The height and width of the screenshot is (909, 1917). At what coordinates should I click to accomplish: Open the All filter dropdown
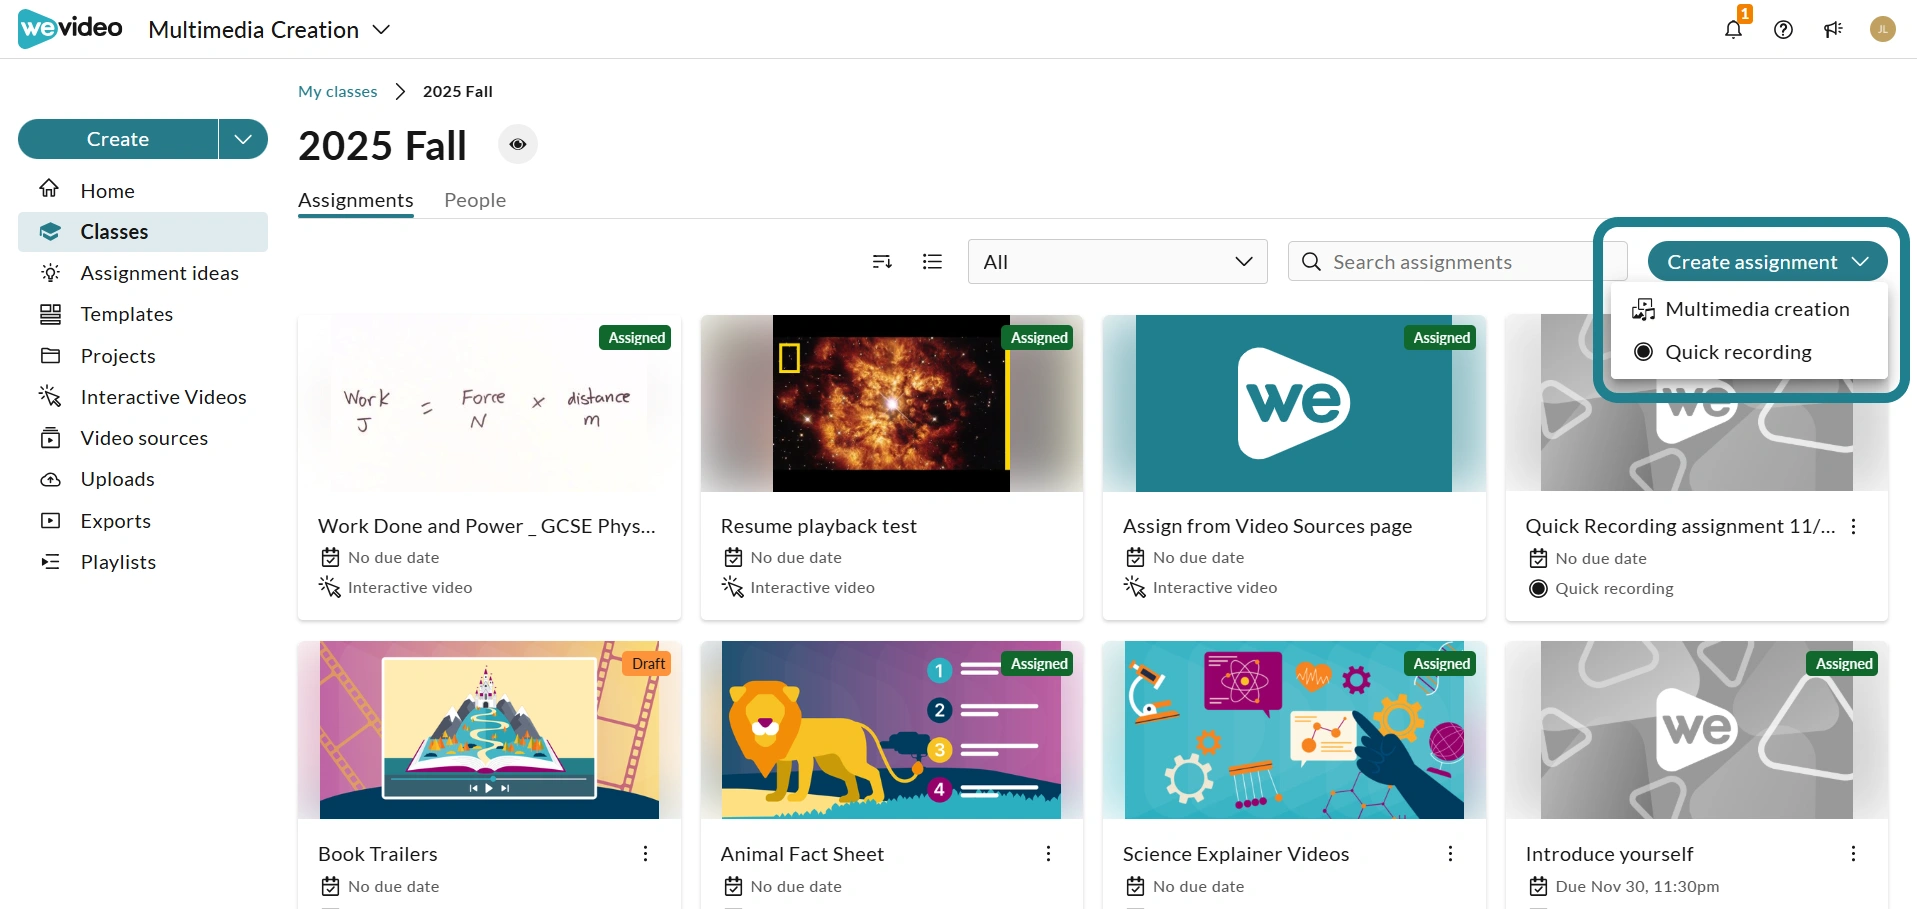click(1117, 261)
